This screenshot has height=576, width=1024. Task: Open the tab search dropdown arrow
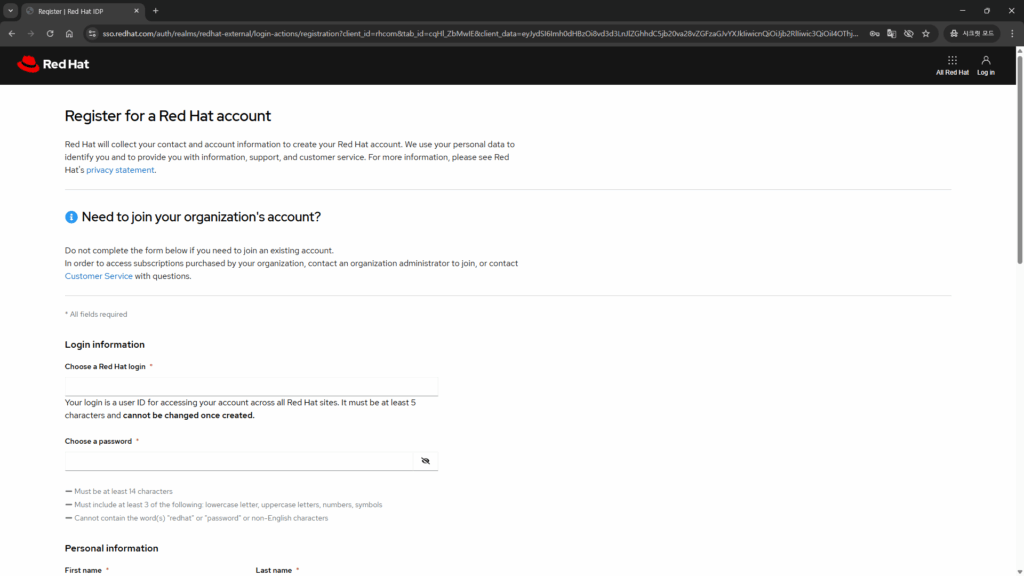[10, 10]
